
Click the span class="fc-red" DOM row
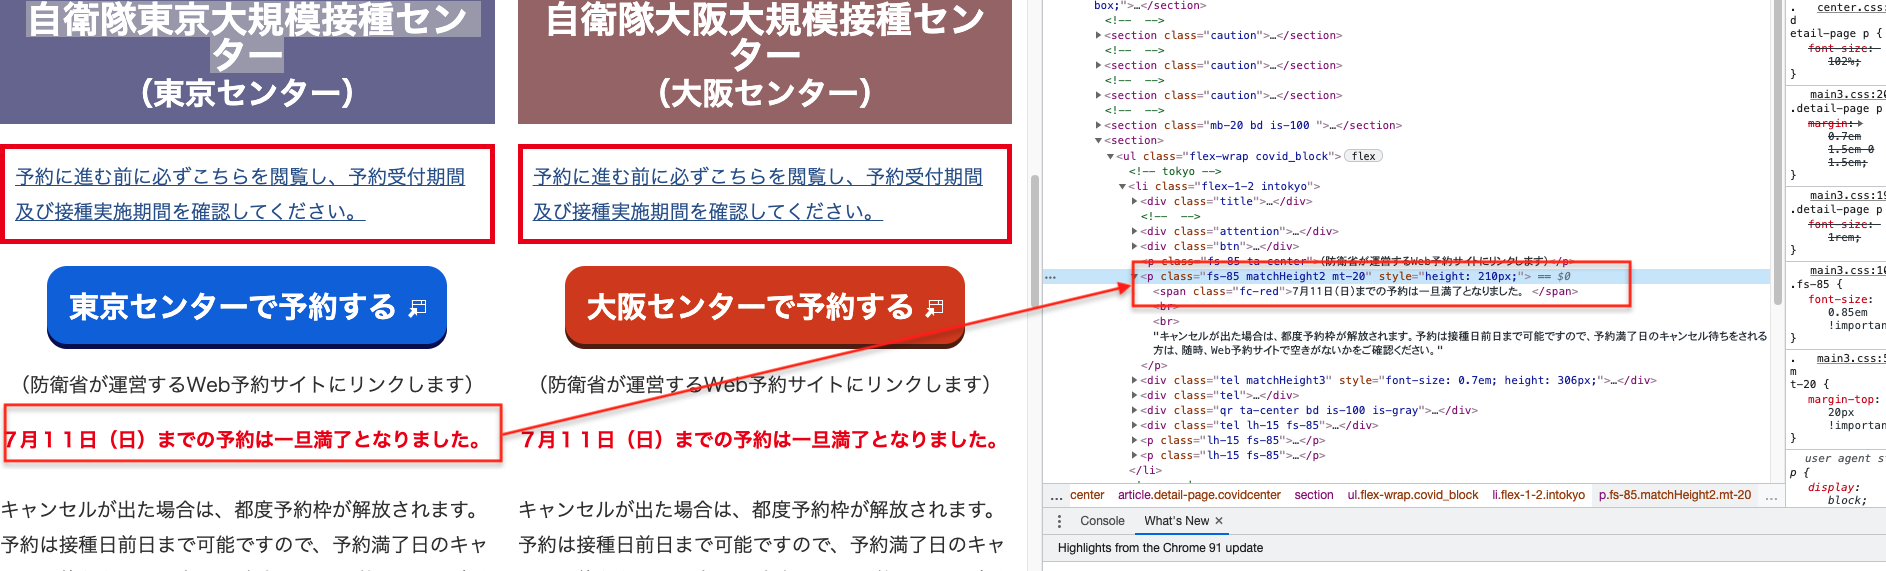(1365, 291)
